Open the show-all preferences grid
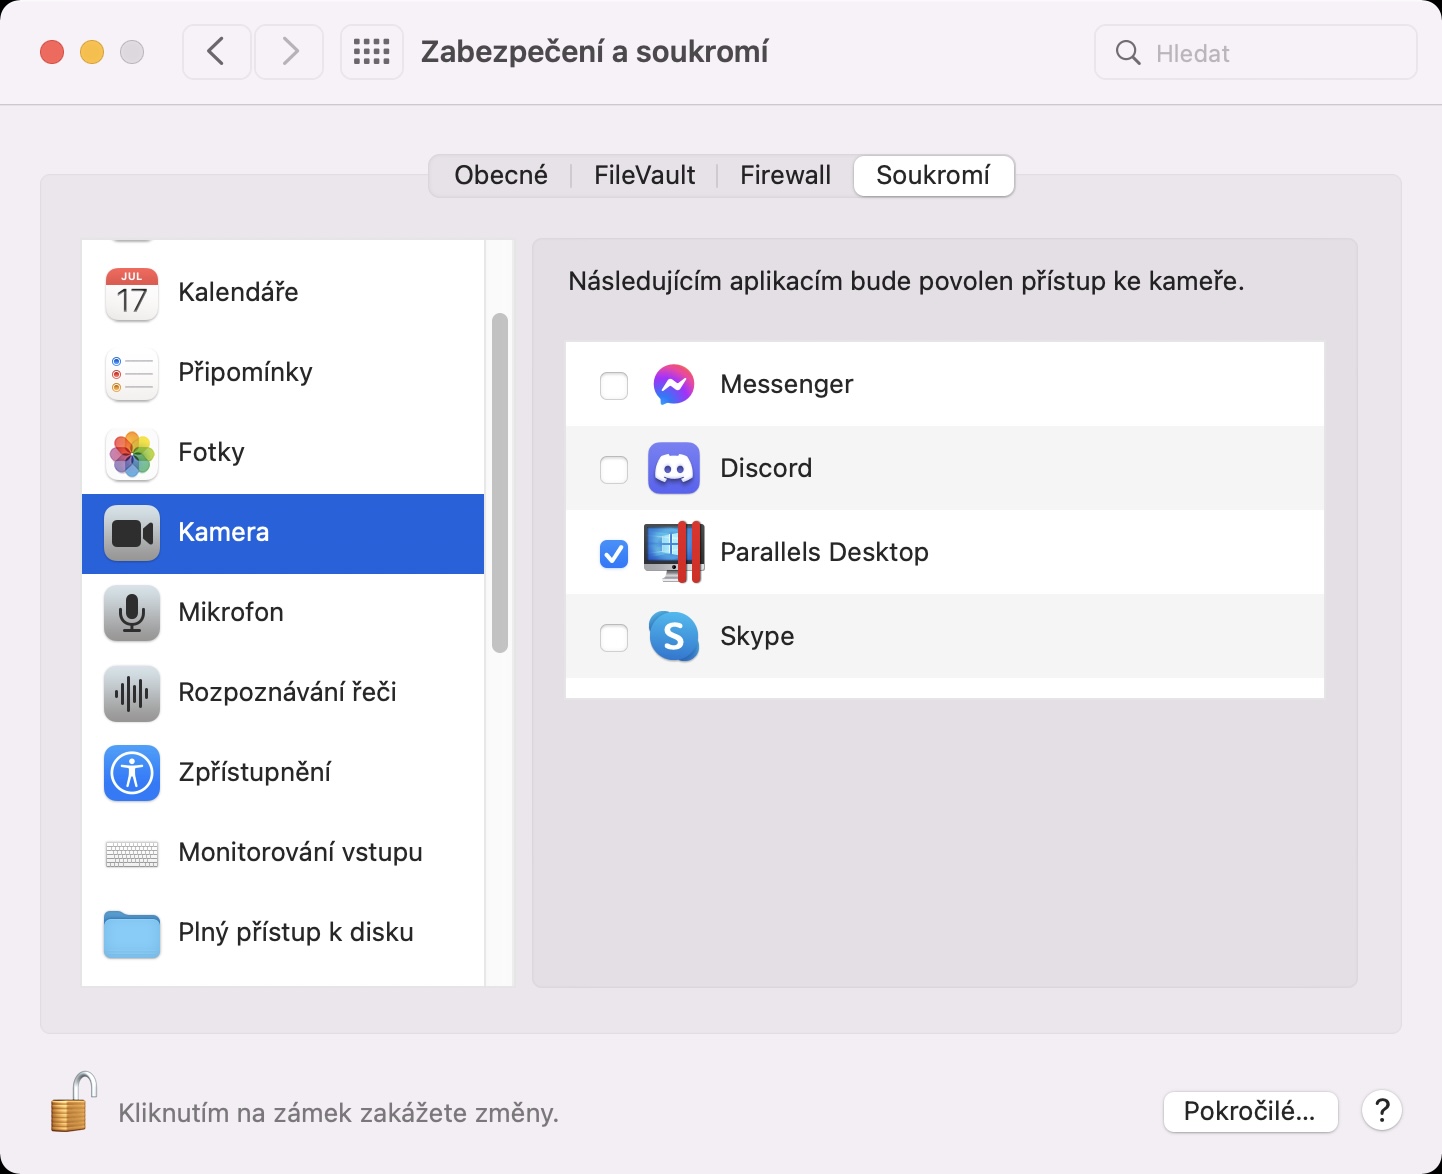Viewport: 1442px width, 1174px height. [x=372, y=52]
